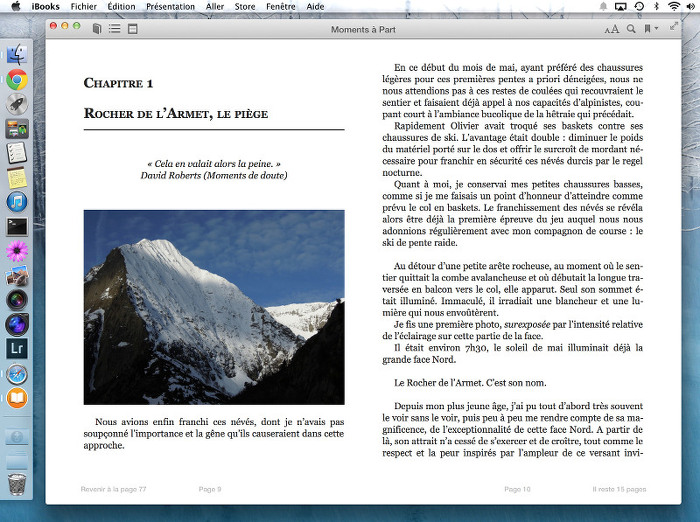
Task: Open the Aide menu
Action: 315,7
